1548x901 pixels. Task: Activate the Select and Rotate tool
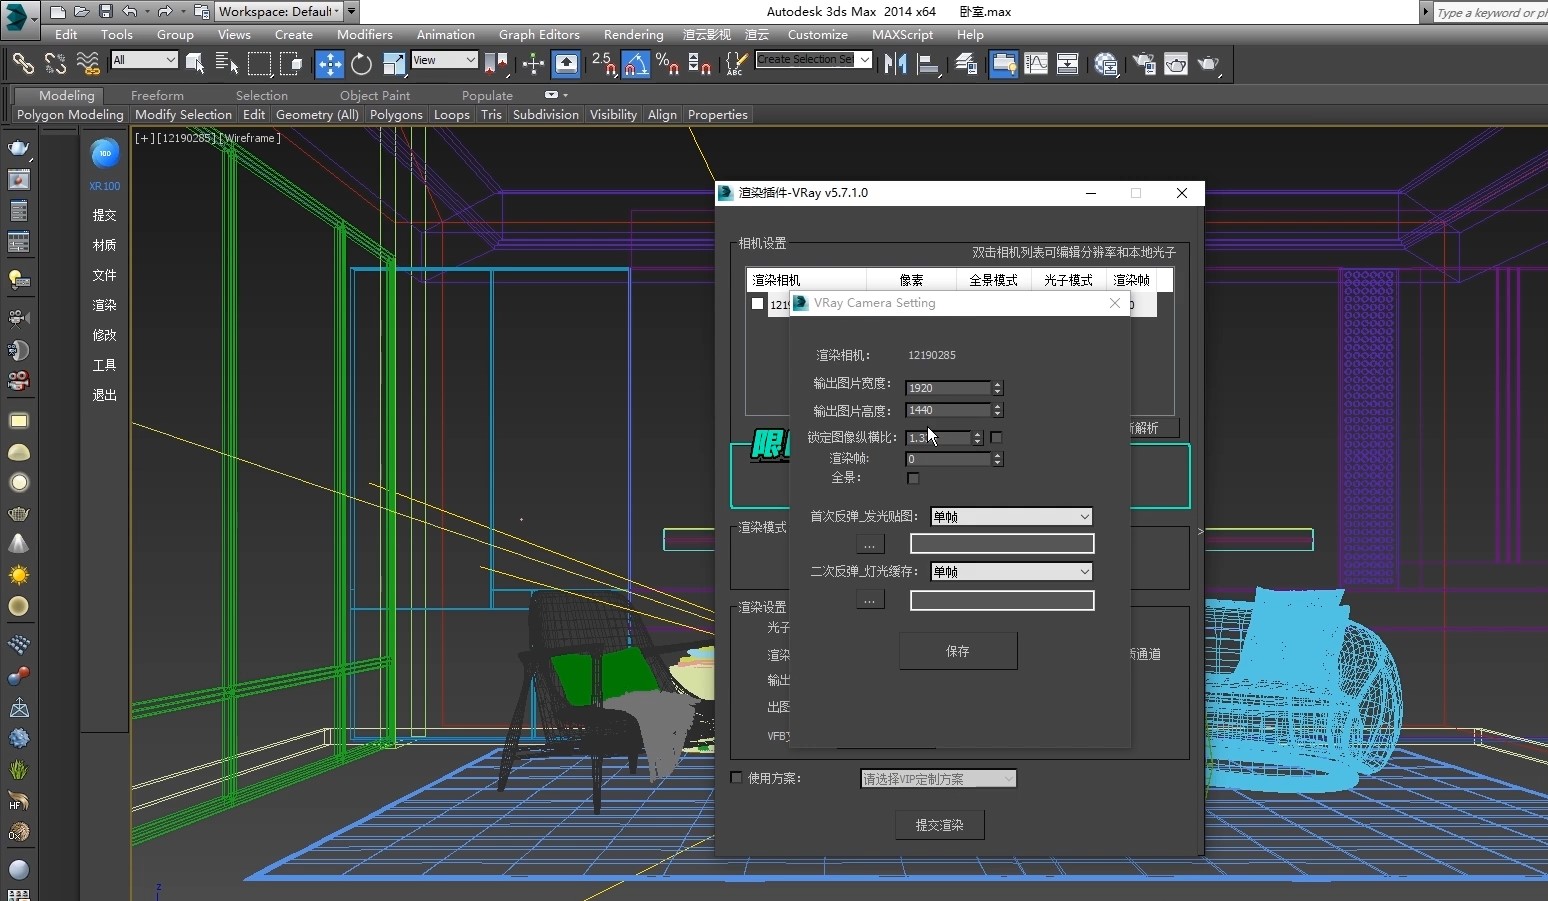(x=361, y=64)
